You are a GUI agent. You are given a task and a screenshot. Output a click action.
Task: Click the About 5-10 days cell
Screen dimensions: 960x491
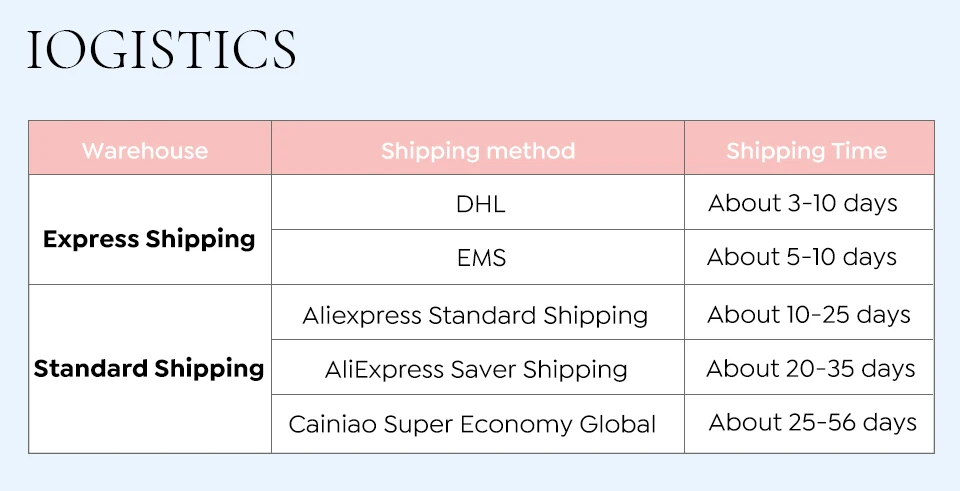802,257
